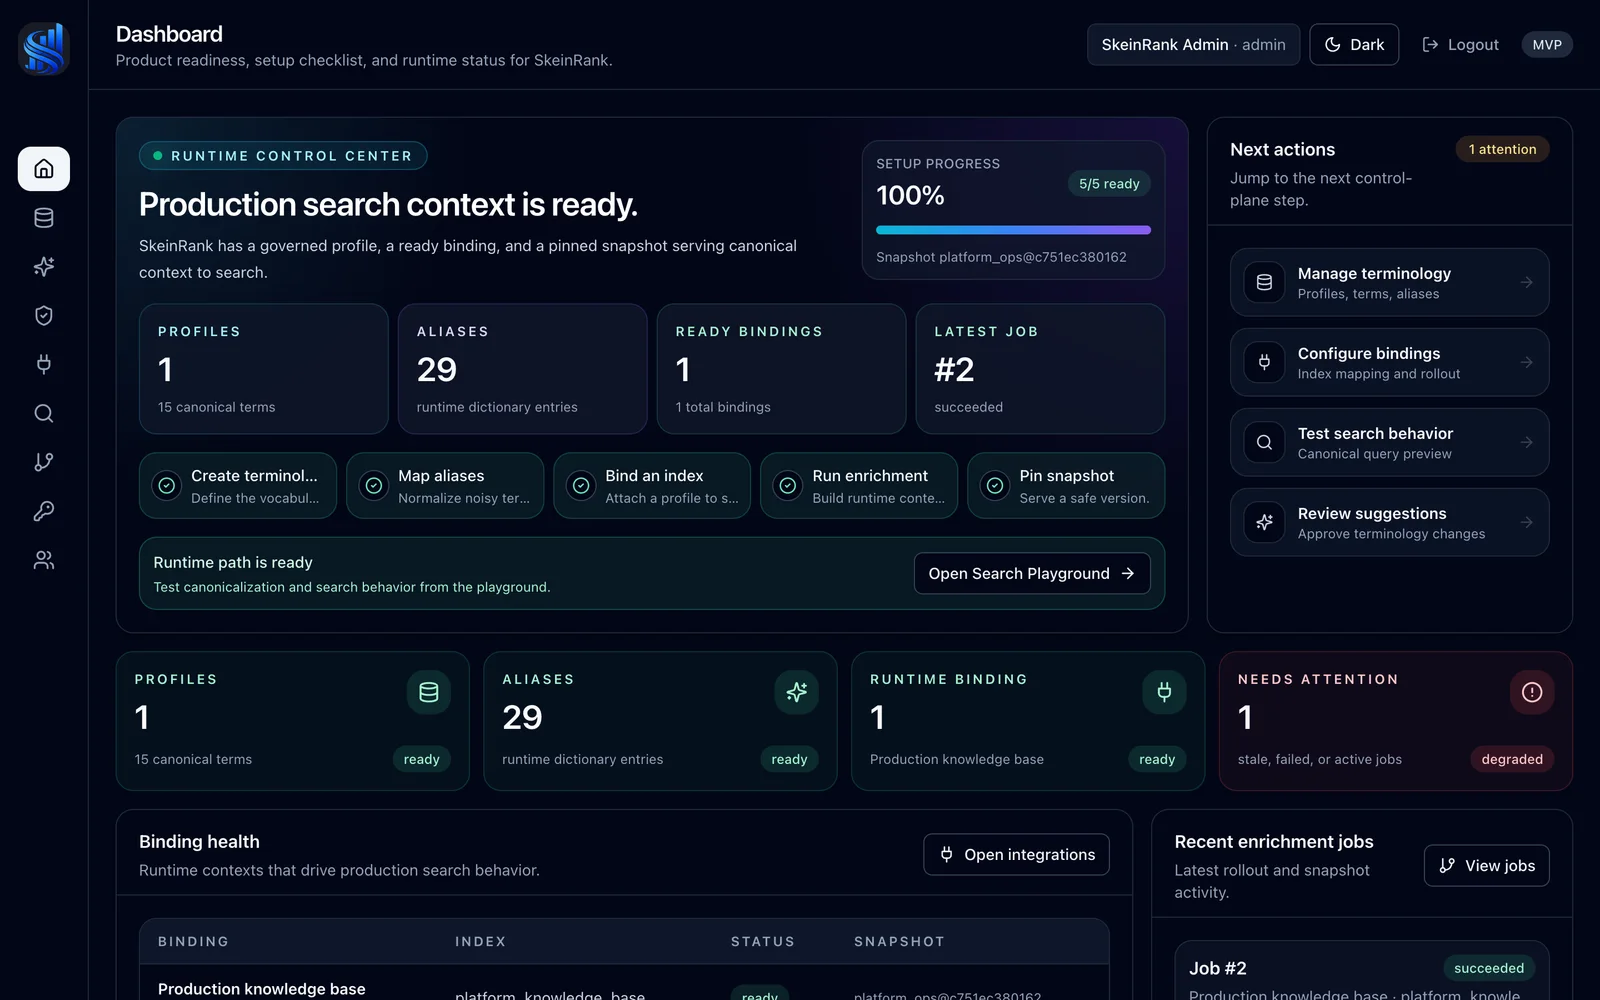
Task: Click the Job #2 heading in recent jobs
Action: click(1217, 968)
